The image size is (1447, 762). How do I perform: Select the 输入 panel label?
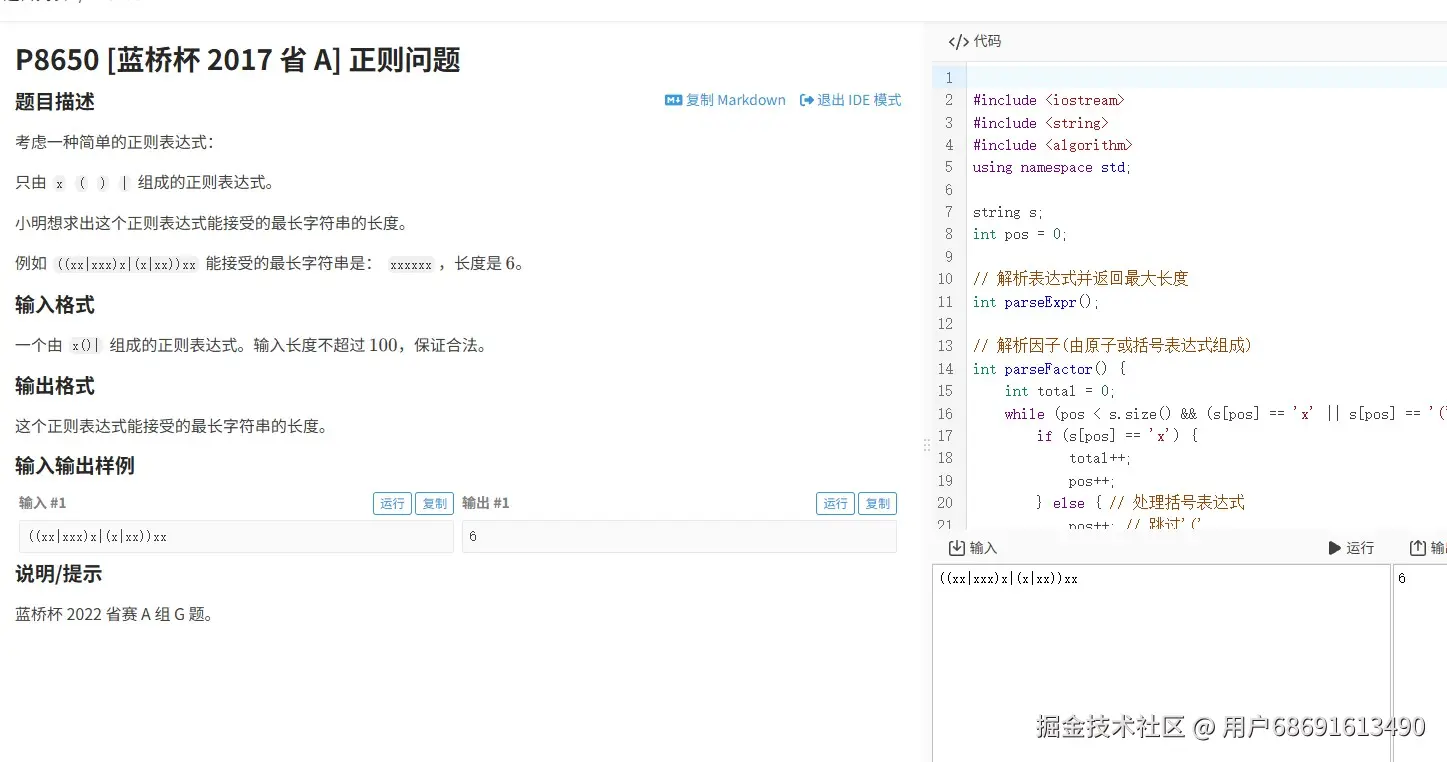(983, 548)
